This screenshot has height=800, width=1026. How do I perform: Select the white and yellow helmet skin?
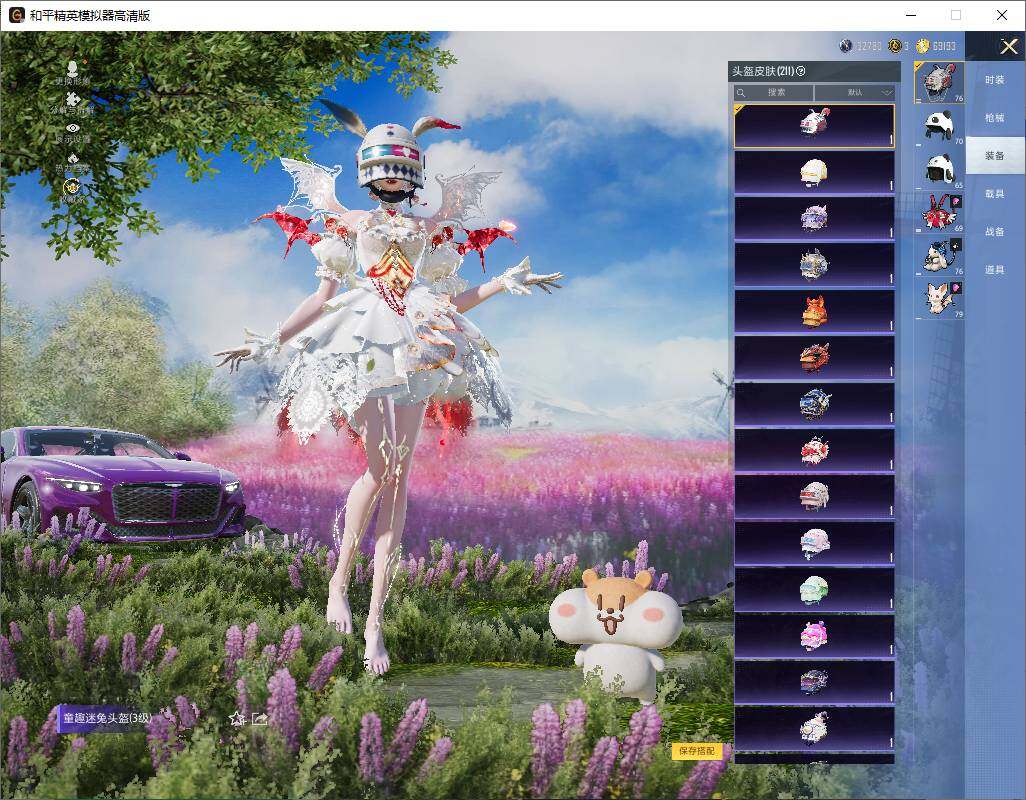coord(814,172)
